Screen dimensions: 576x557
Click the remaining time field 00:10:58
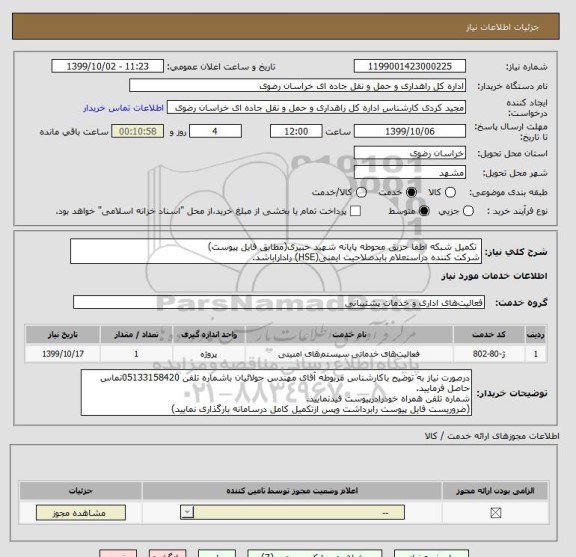138,131
